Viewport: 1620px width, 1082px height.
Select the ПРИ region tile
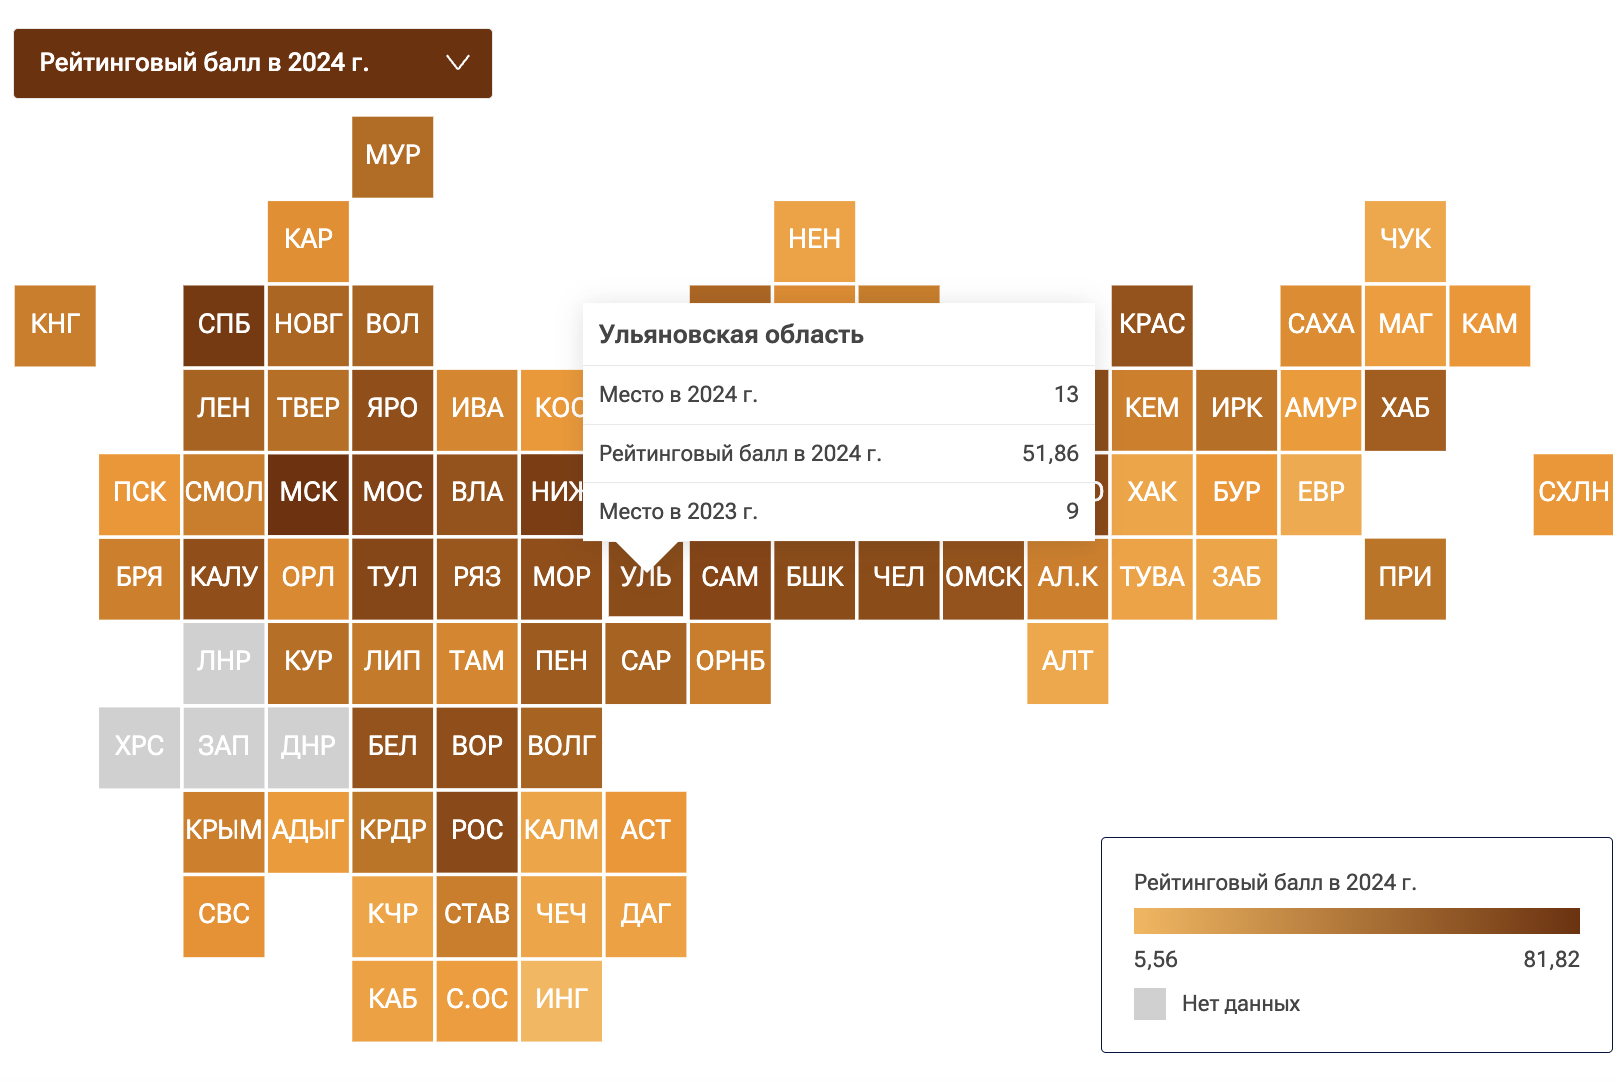[1405, 578]
